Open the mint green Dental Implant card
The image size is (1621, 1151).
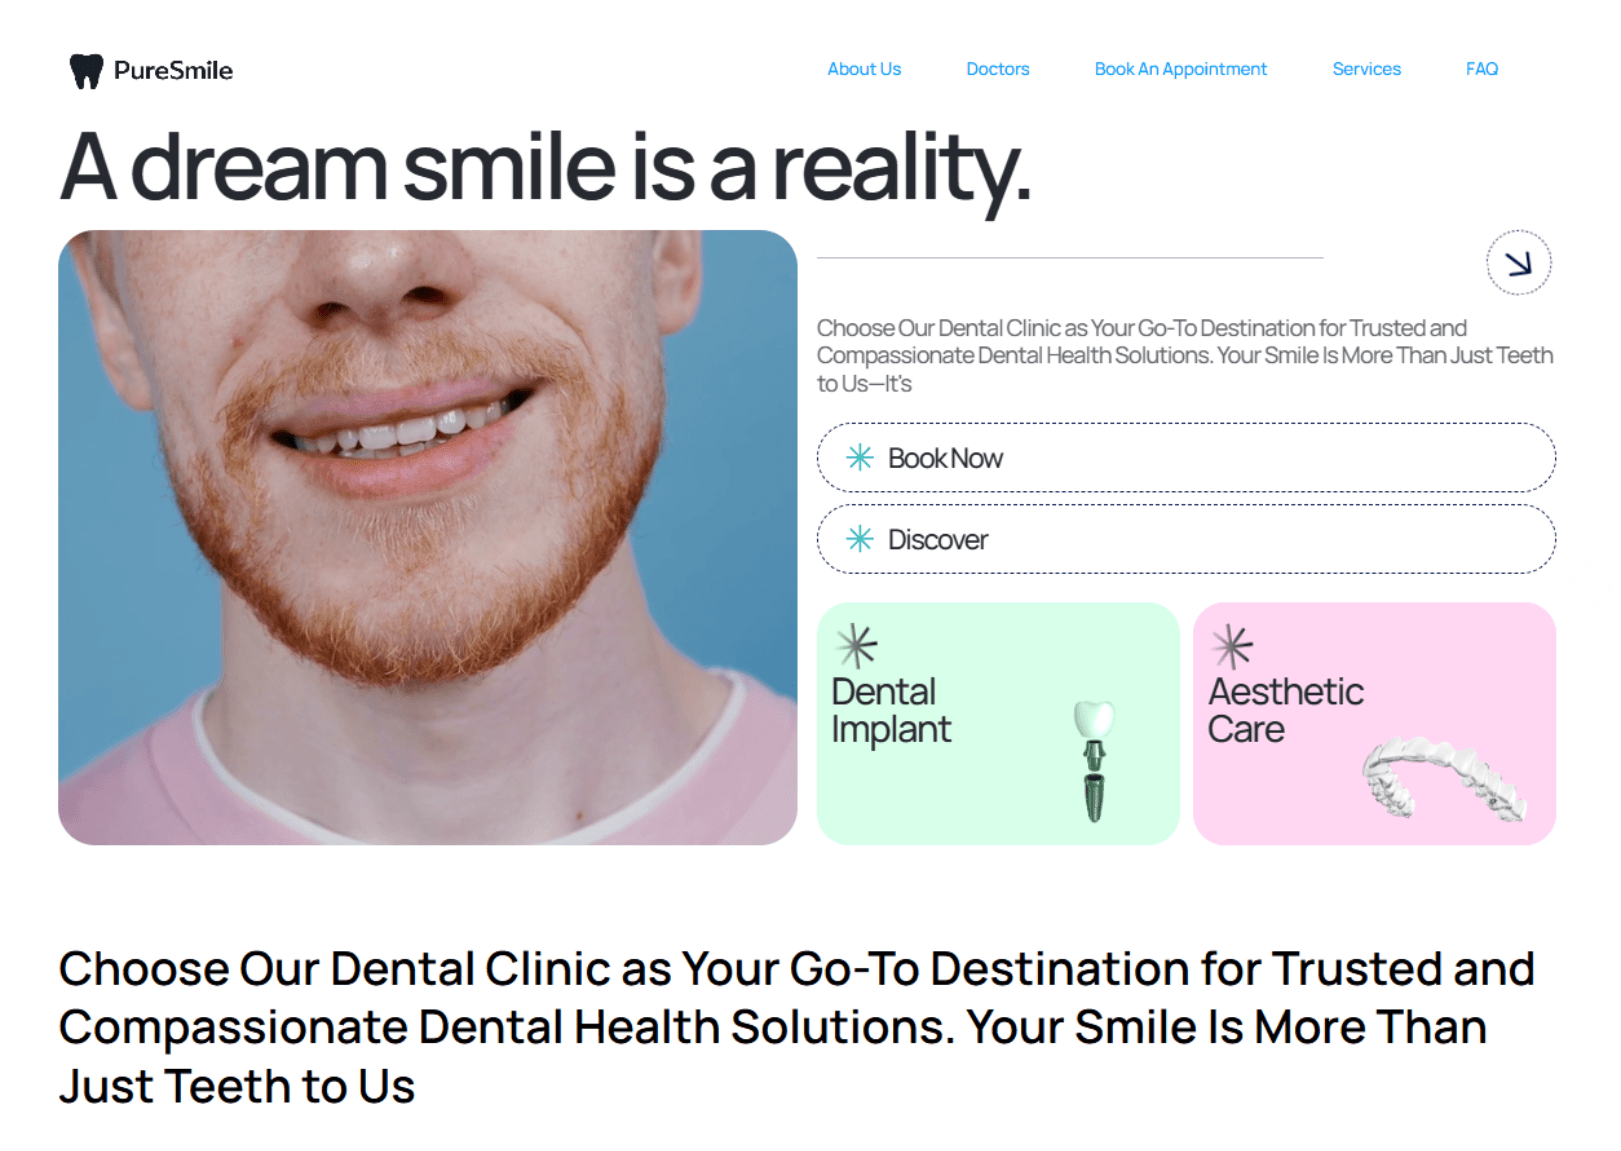coord(998,724)
